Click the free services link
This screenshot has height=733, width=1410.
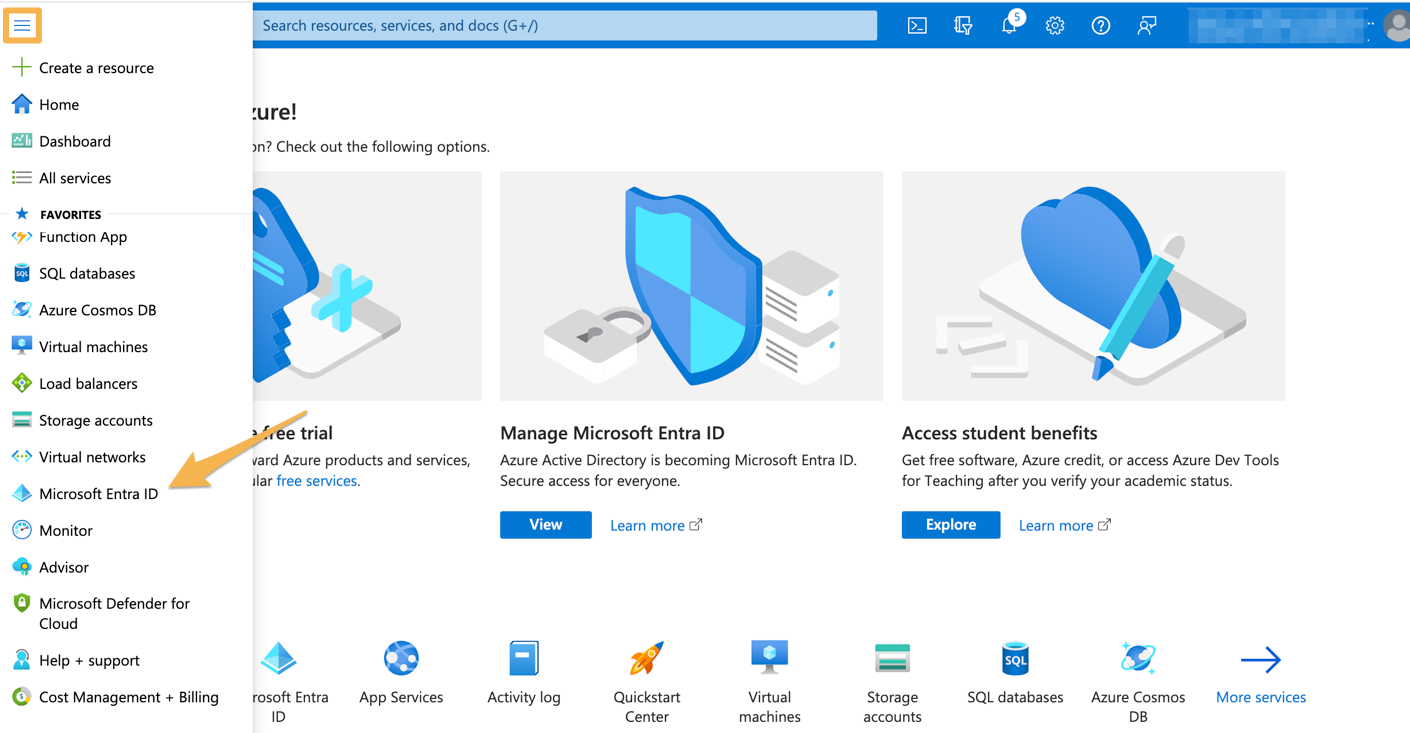tap(316, 481)
